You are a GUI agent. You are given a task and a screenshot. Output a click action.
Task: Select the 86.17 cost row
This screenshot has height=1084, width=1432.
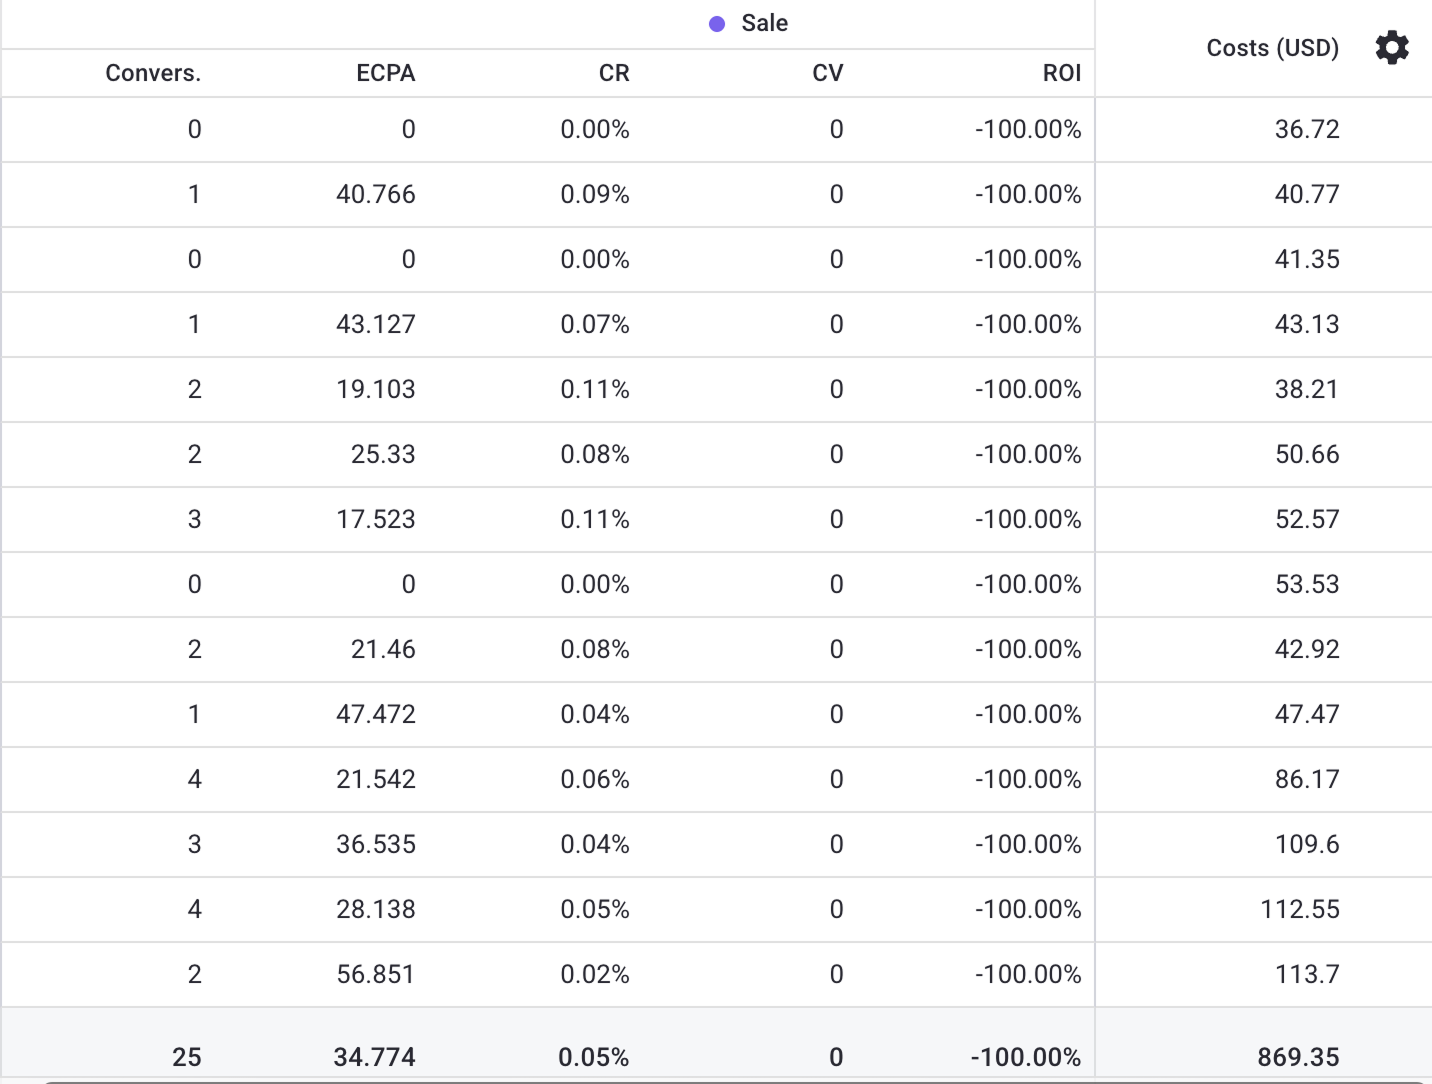1307,779
